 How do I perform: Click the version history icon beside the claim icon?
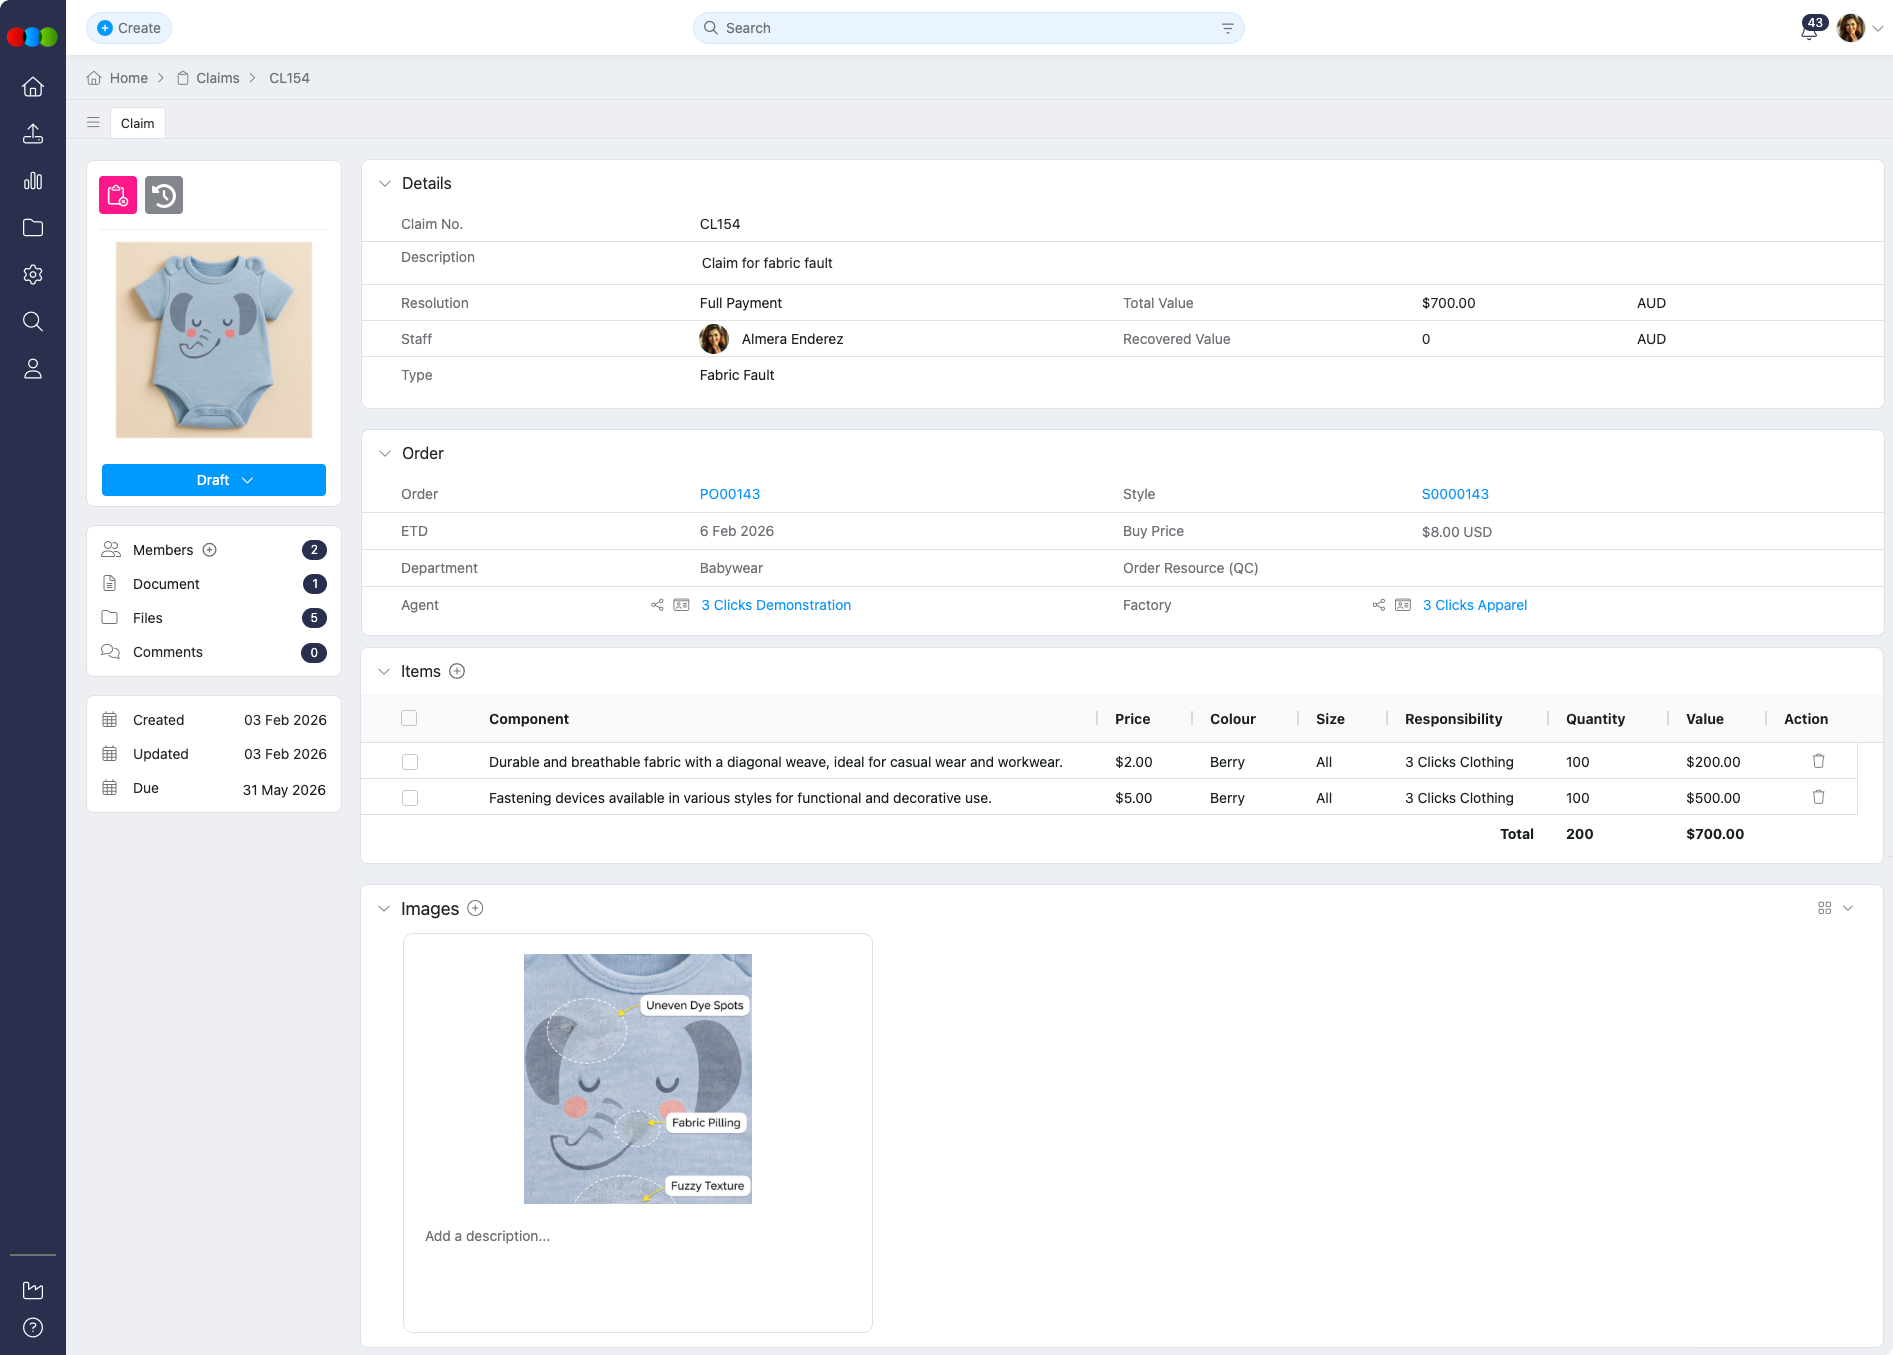(x=163, y=195)
